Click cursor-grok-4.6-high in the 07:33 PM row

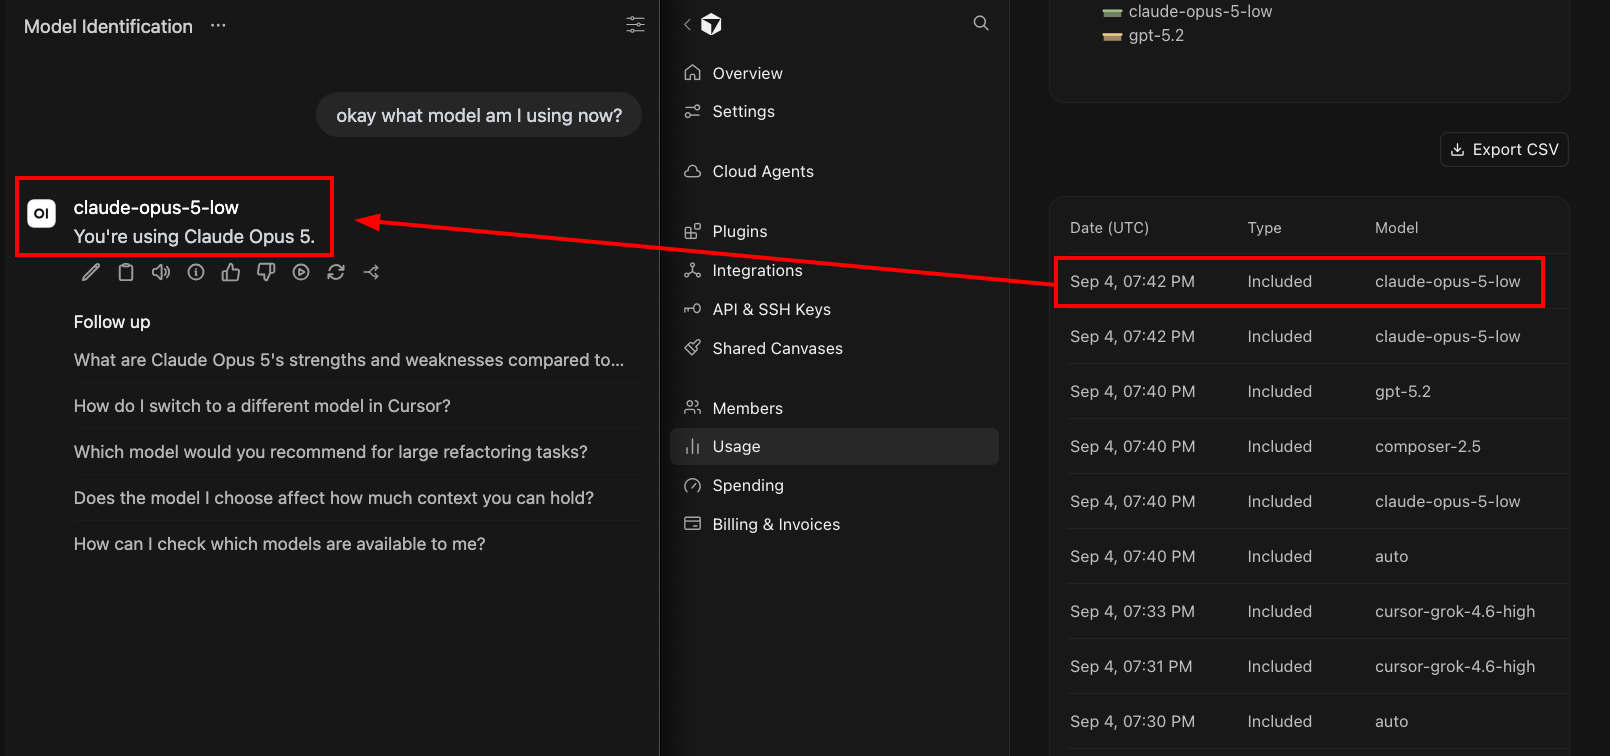point(1455,611)
